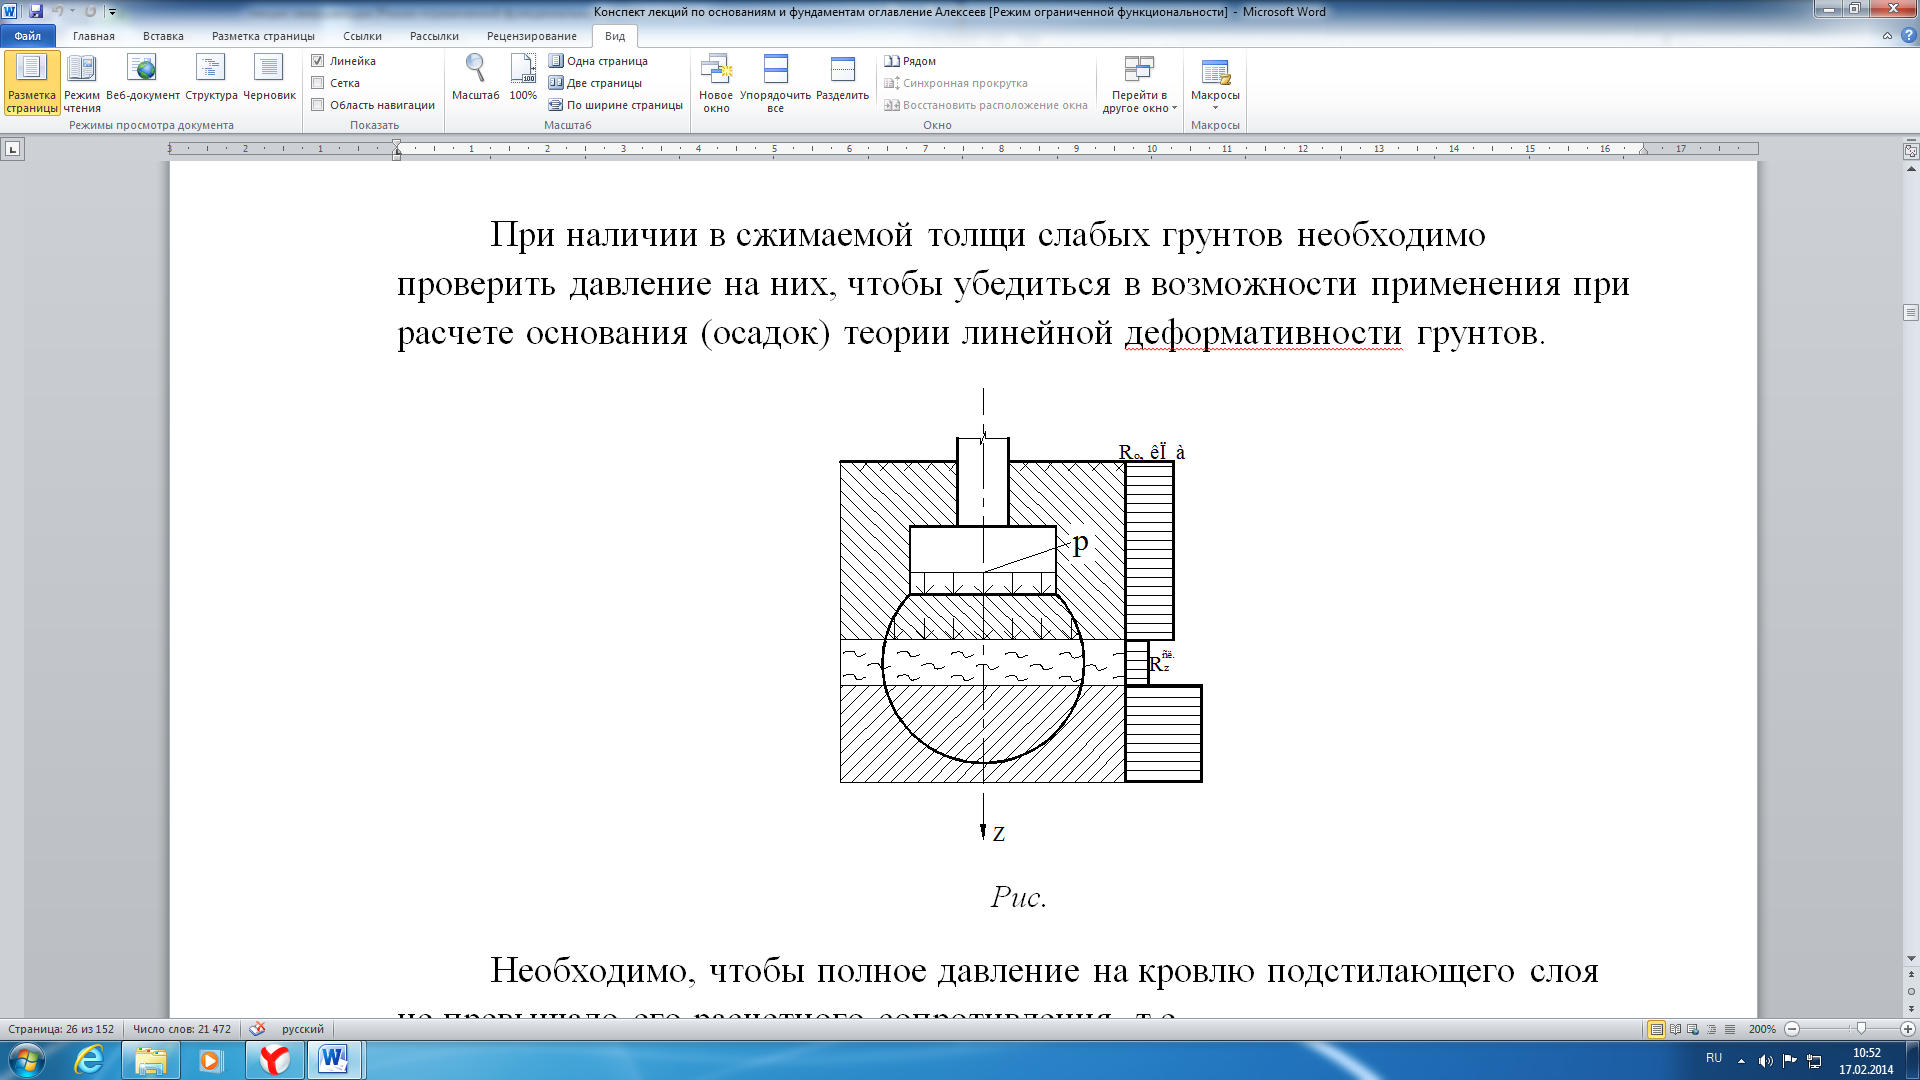Viewport: 1920px width, 1080px height.
Task: Open the Home tab (Главная)
Action: click(x=94, y=36)
